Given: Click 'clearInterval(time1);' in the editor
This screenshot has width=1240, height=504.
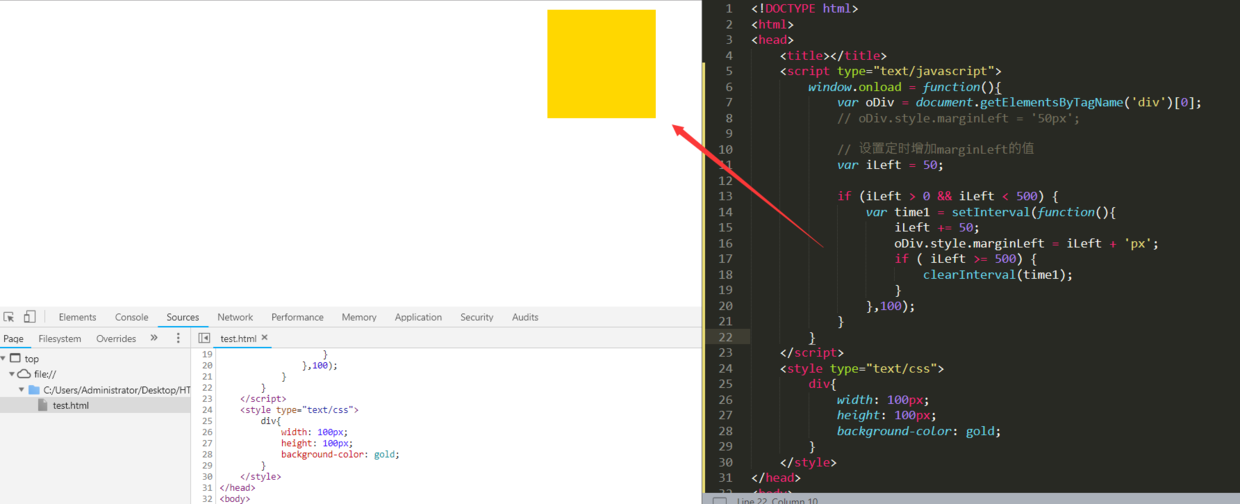Looking at the screenshot, I should [998, 274].
